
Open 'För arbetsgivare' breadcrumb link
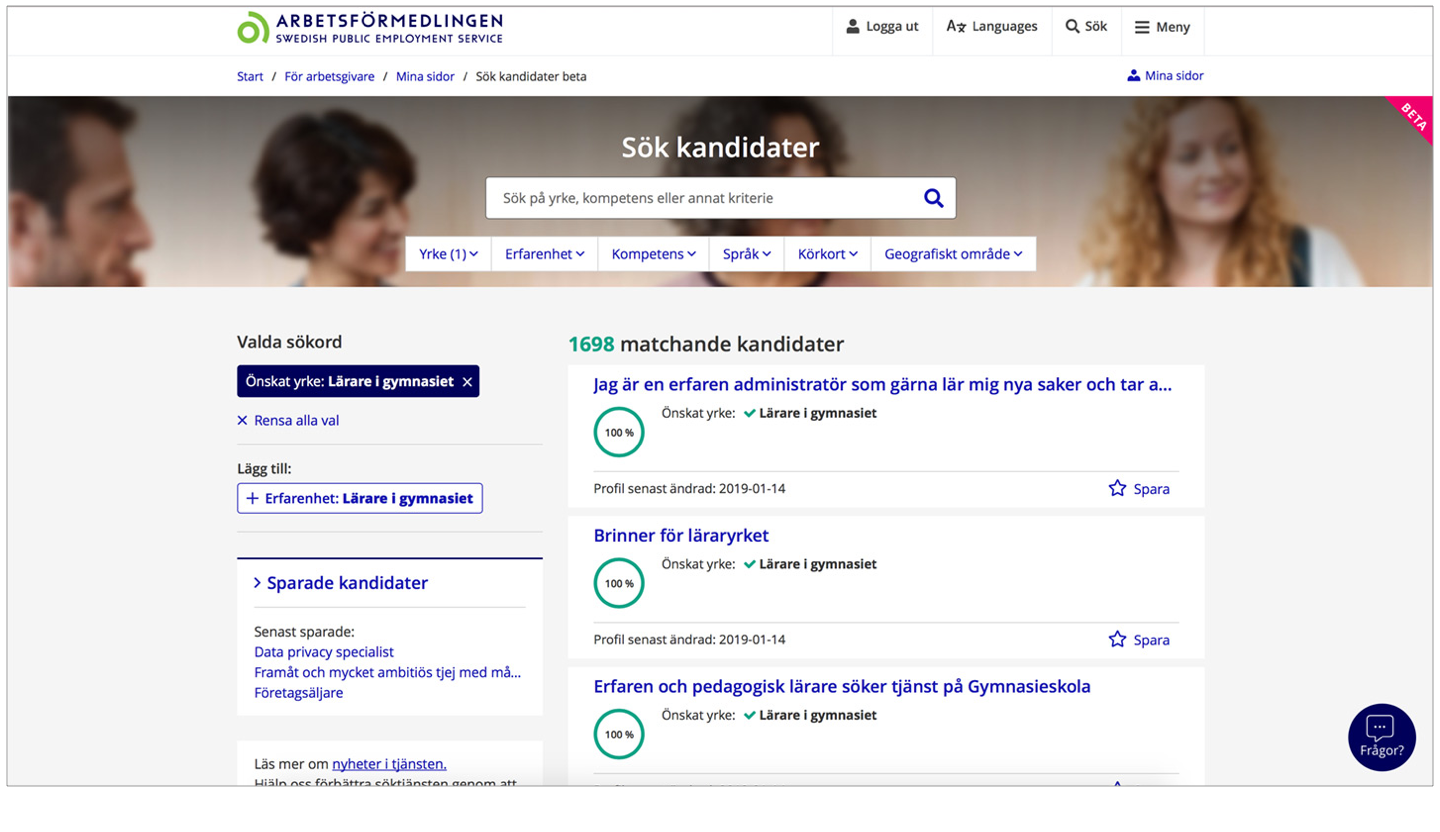click(x=329, y=76)
